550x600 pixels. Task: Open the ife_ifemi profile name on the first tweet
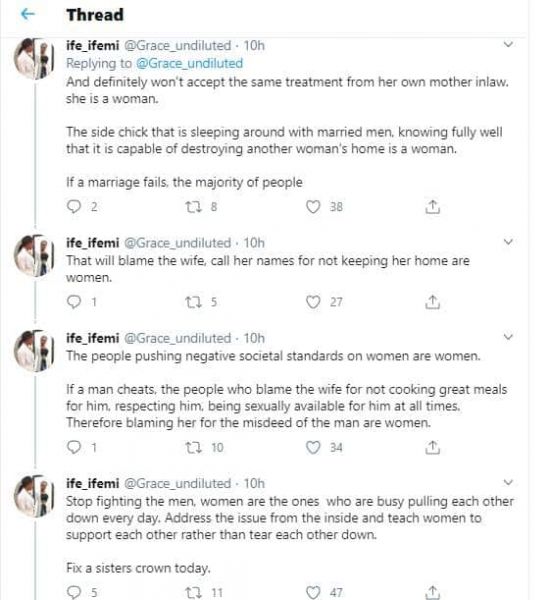pyautogui.click(x=92, y=46)
